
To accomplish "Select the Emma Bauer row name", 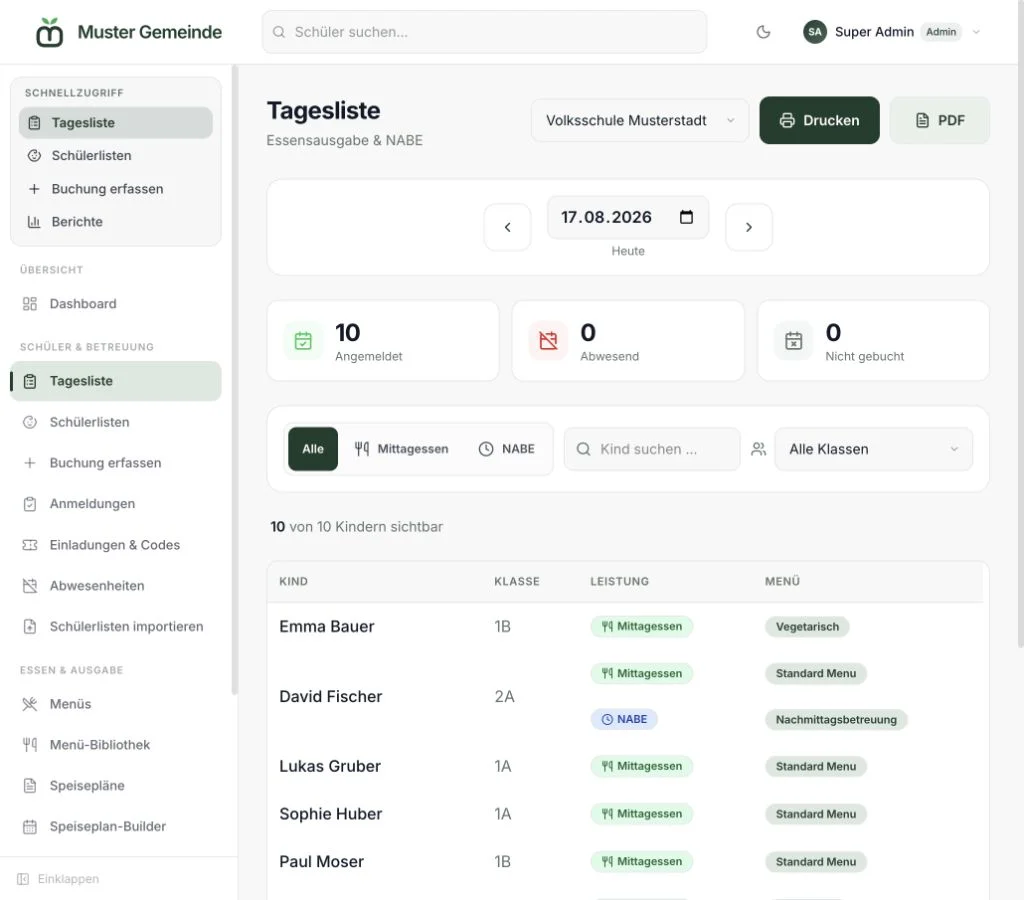I will click(x=327, y=626).
